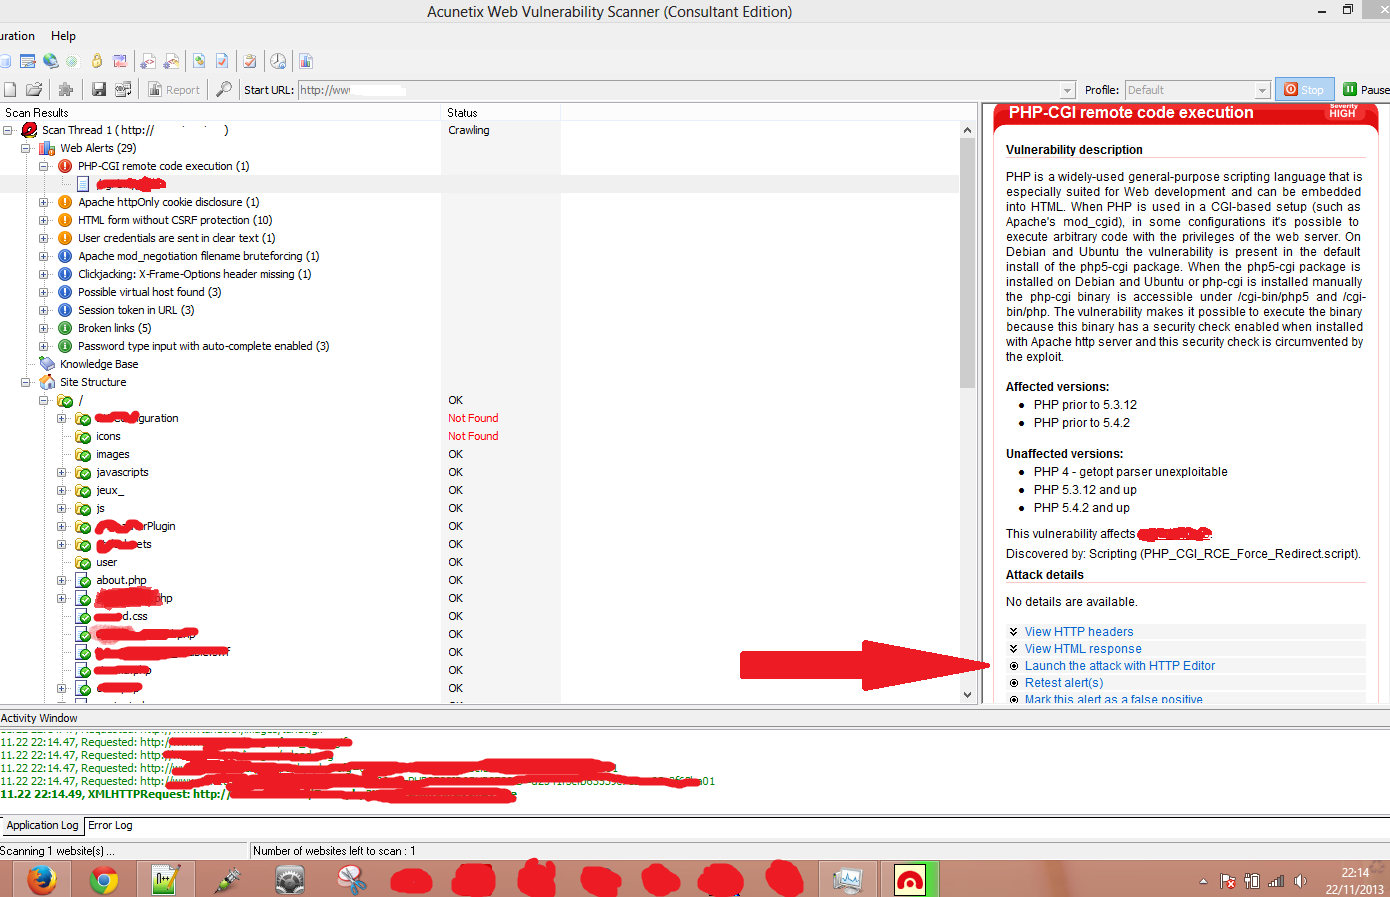Screen dimensions: 1390x897
Task: Click Launch the attack with HTTP Editor
Action: pos(1120,666)
